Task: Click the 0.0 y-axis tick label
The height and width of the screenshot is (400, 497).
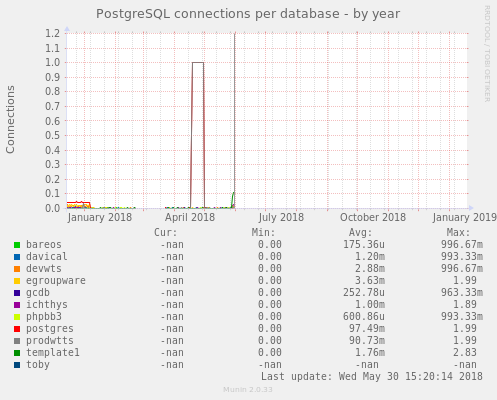Action: coord(52,208)
